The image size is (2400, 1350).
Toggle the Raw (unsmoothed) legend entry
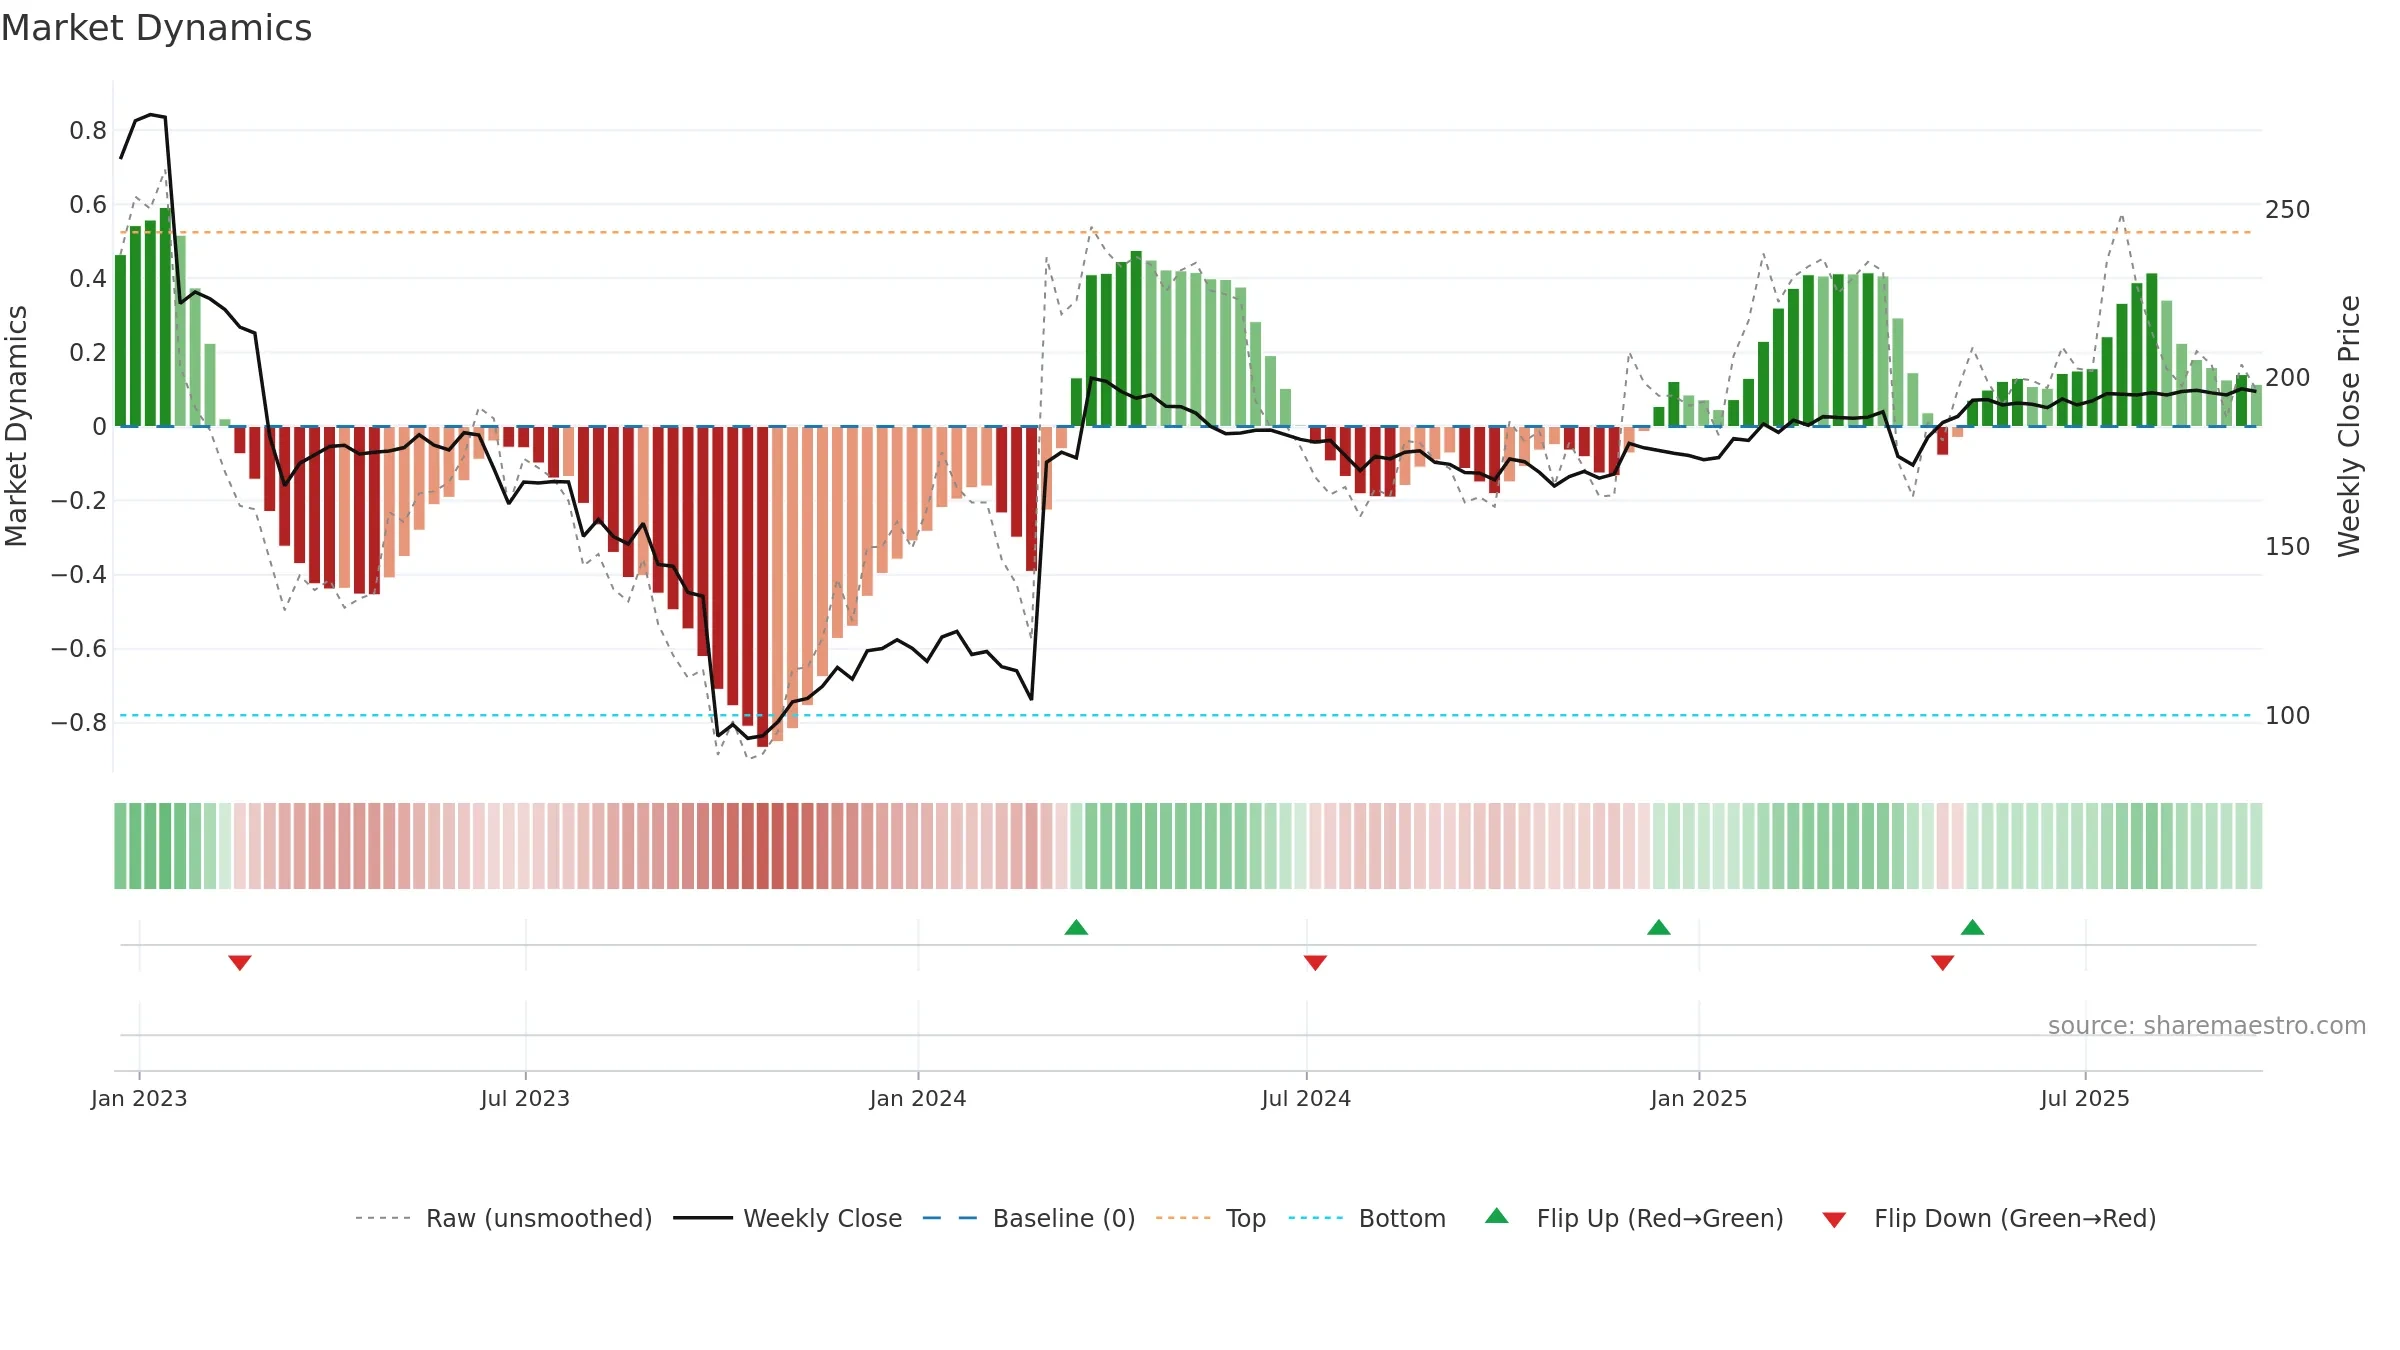click(504, 1218)
